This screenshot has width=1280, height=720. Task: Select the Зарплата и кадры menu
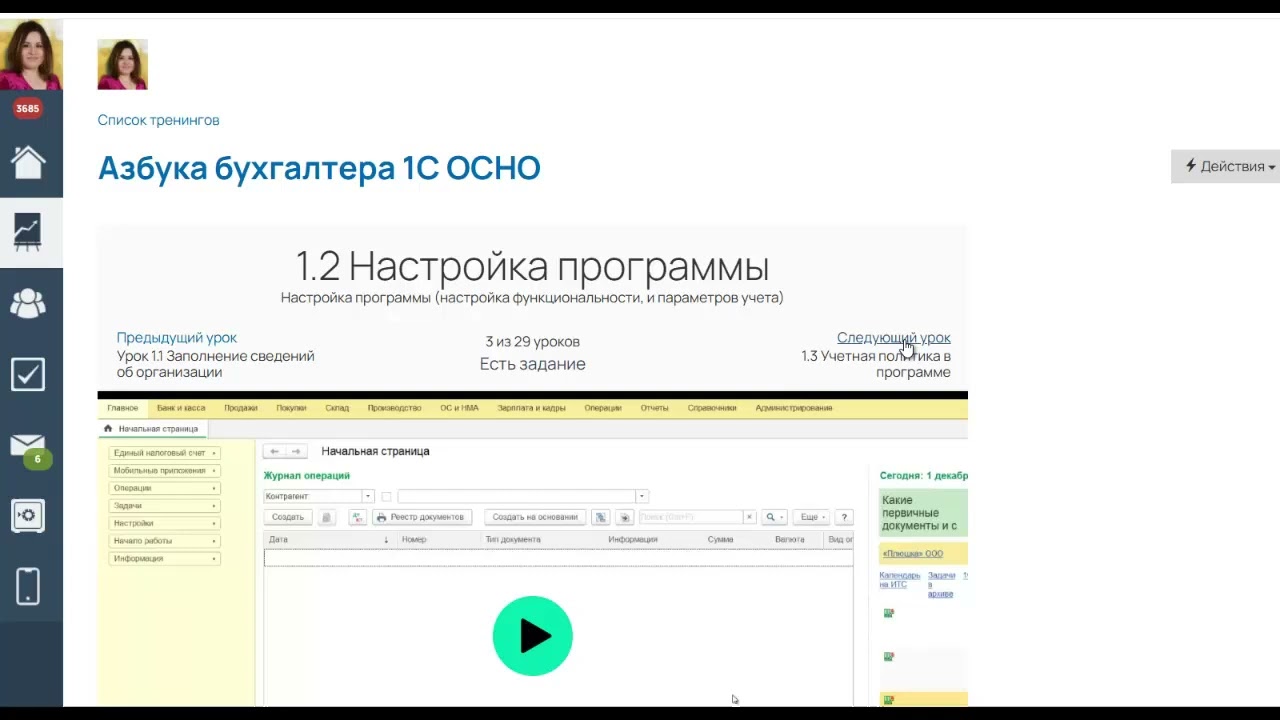point(532,408)
